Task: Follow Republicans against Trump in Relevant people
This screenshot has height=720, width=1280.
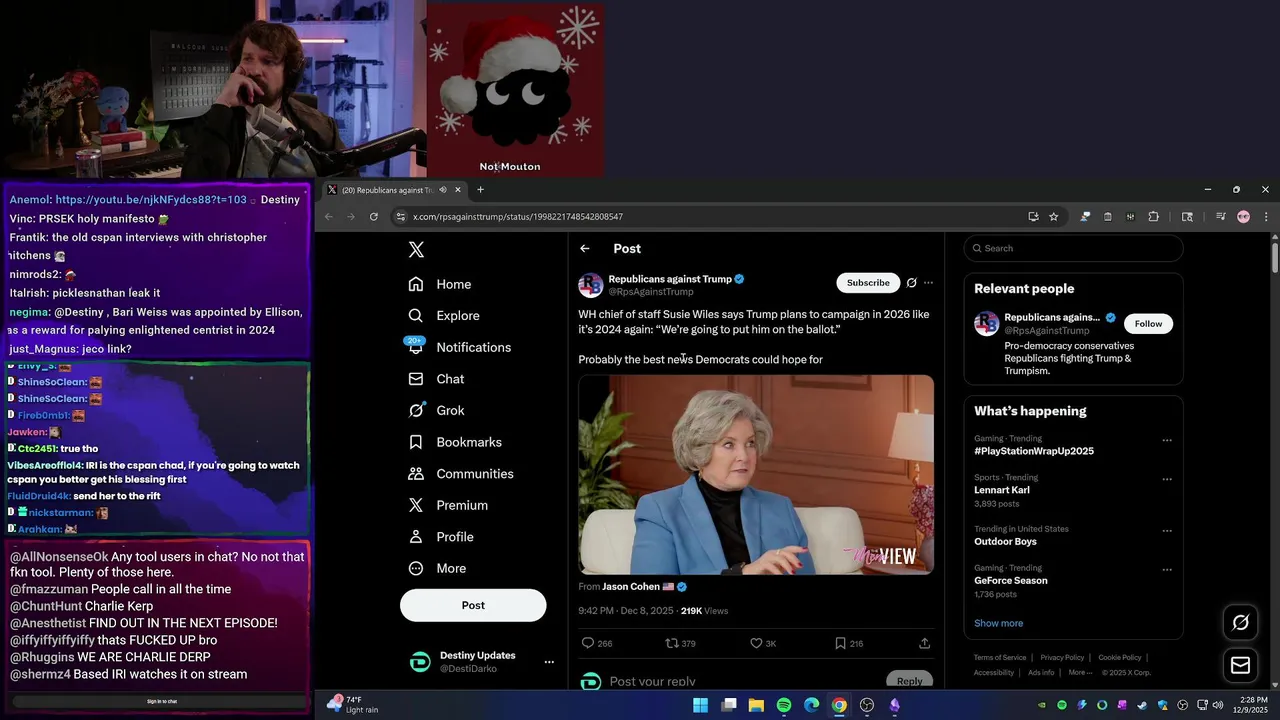Action: pyautogui.click(x=1148, y=324)
